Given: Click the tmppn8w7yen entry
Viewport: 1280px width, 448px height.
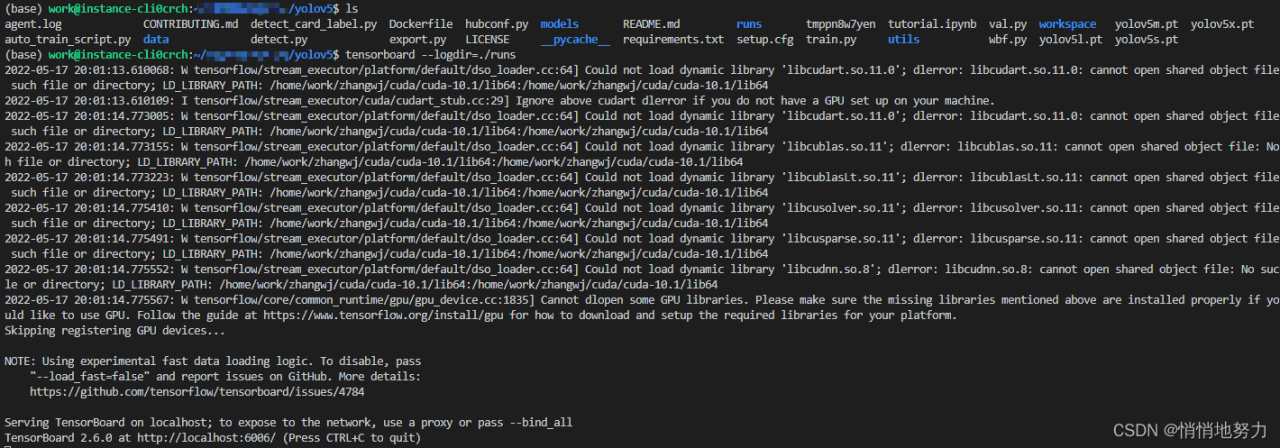Looking at the screenshot, I should [841, 24].
